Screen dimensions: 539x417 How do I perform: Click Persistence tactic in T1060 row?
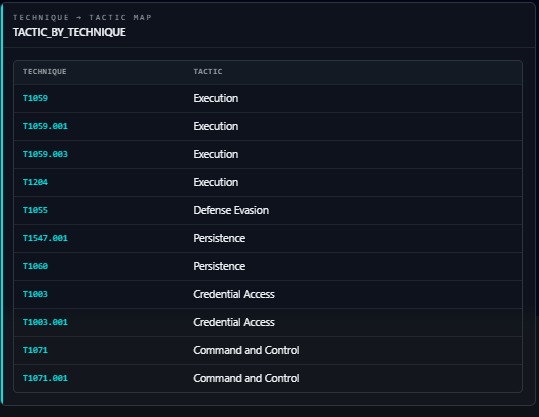219,266
